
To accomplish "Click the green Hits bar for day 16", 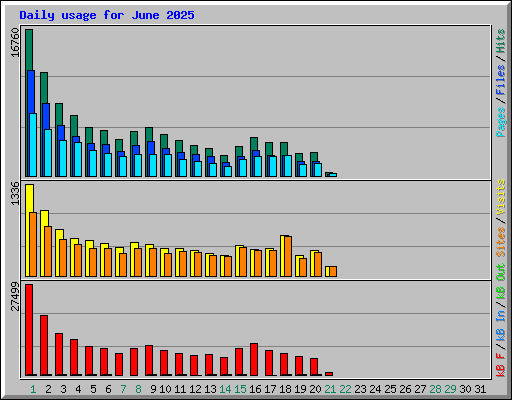I will coord(254,143).
